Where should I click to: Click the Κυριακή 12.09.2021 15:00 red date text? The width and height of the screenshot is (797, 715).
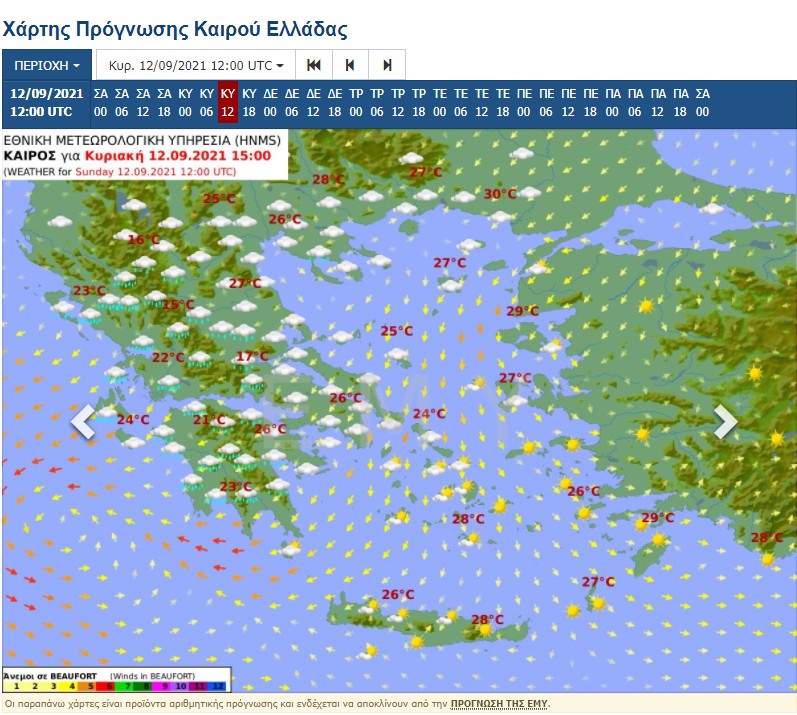[178, 156]
